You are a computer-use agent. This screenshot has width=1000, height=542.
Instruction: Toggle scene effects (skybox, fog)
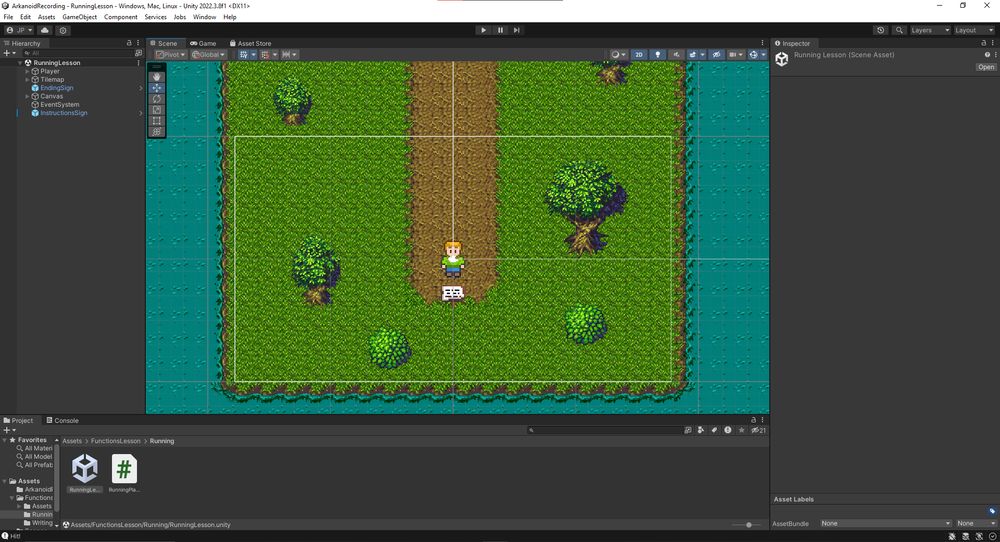693,55
